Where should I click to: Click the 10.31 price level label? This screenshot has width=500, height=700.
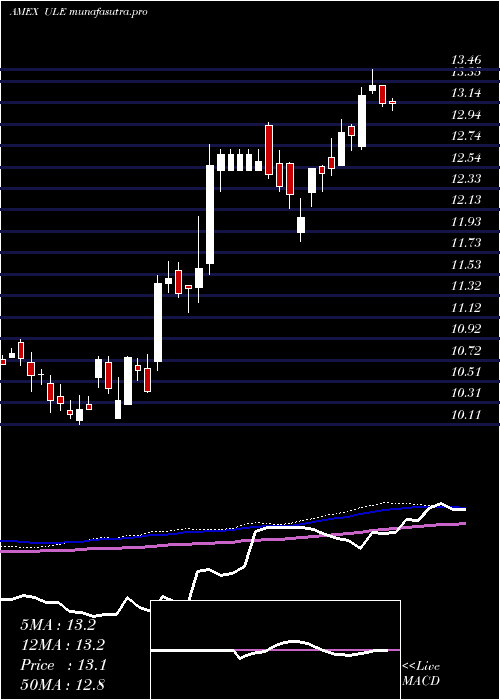point(466,393)
